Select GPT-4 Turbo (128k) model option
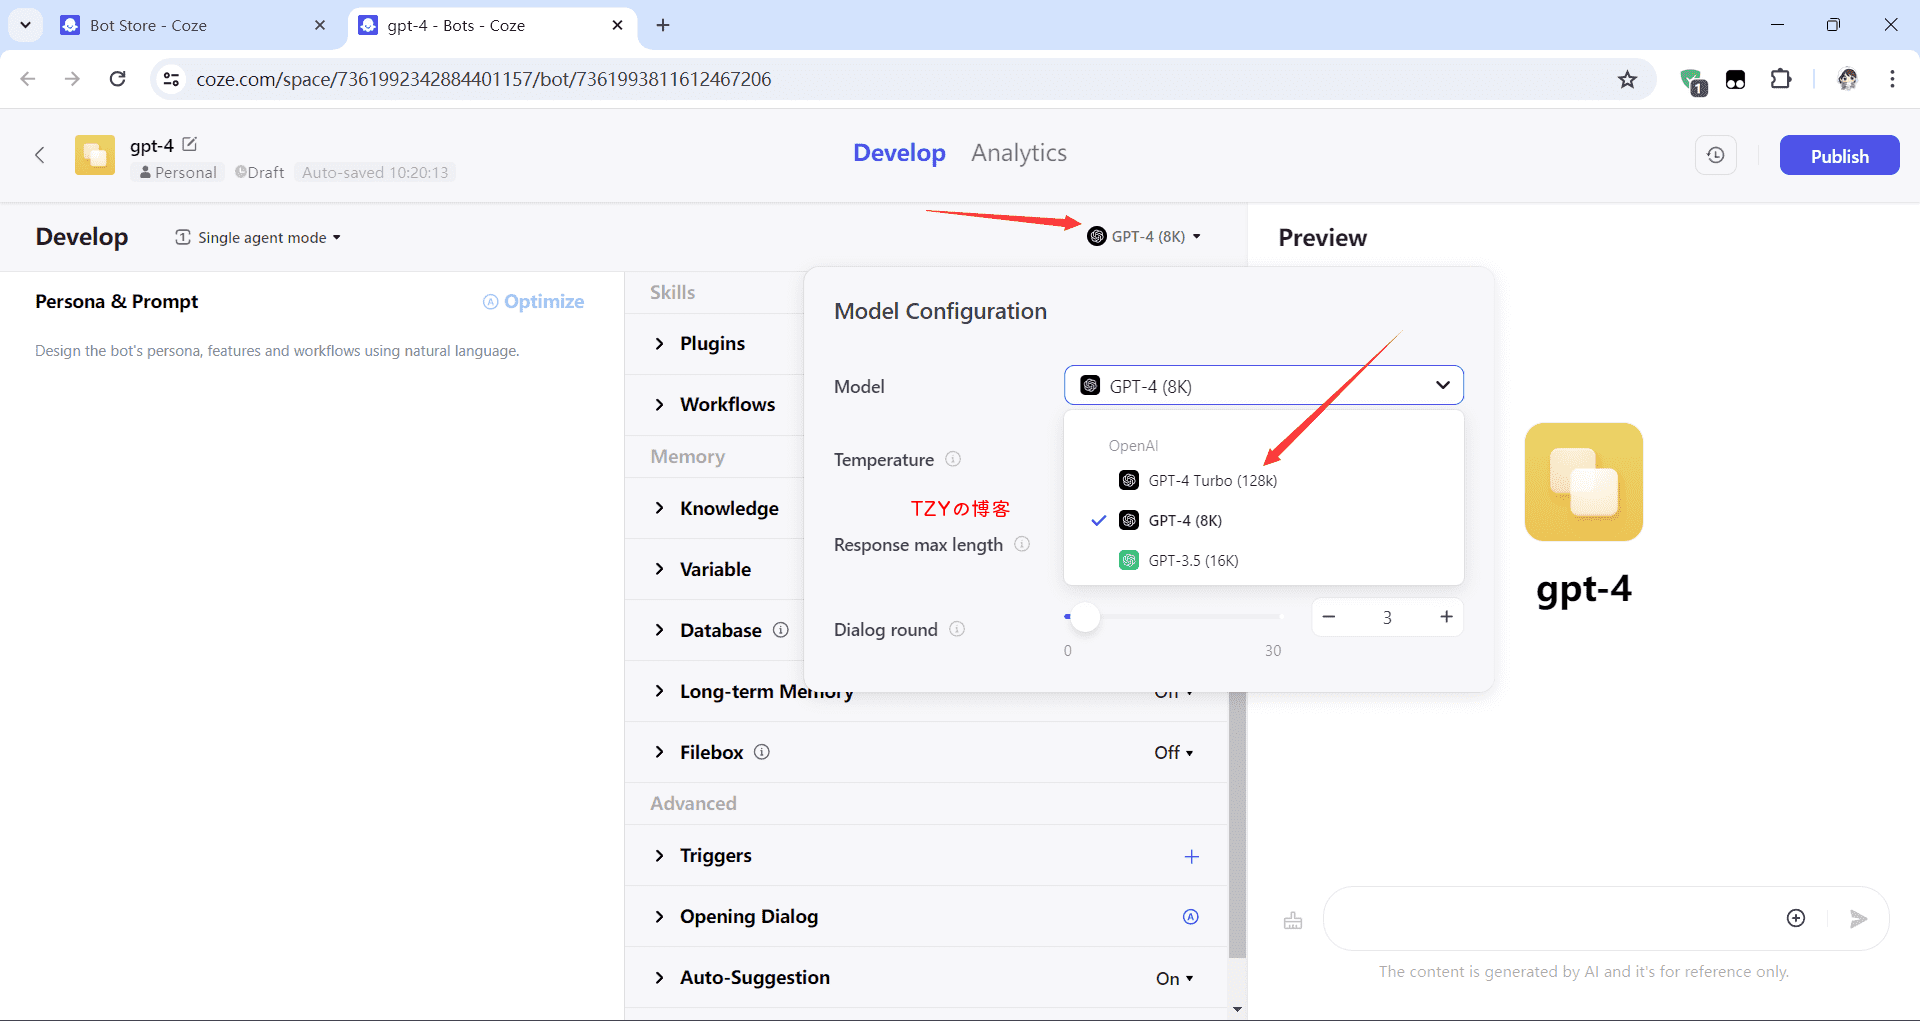This screenshot has width=1920, height=1021. tap(1212, 481)
